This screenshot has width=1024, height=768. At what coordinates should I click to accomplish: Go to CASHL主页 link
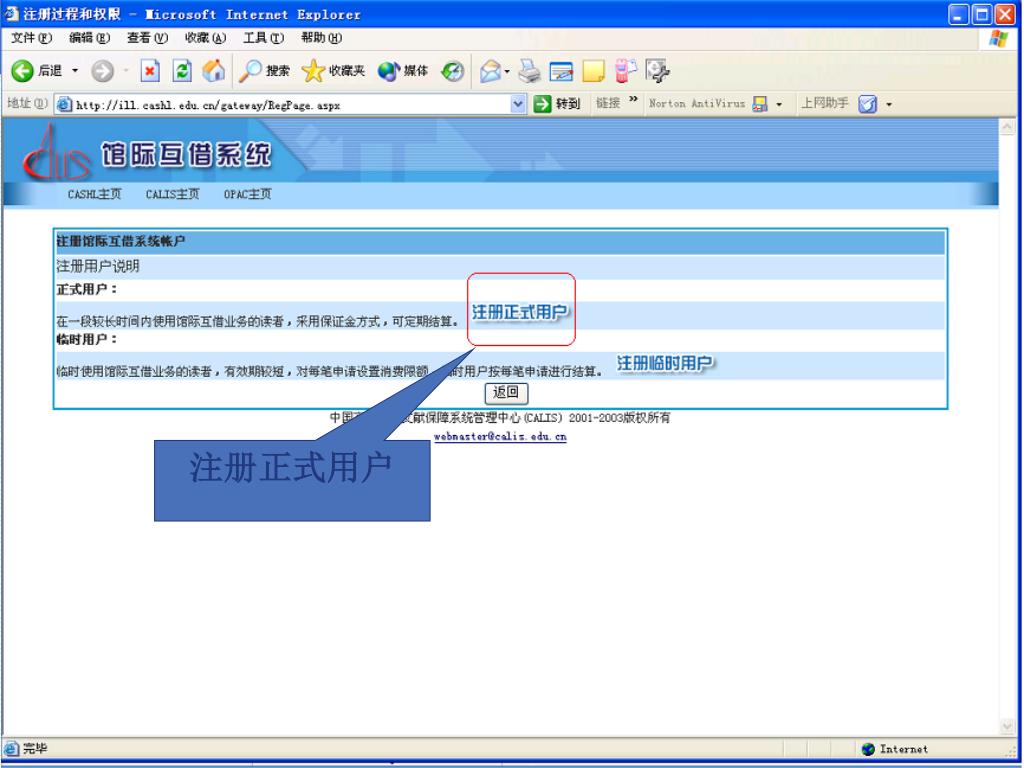[x=95, y=194]
